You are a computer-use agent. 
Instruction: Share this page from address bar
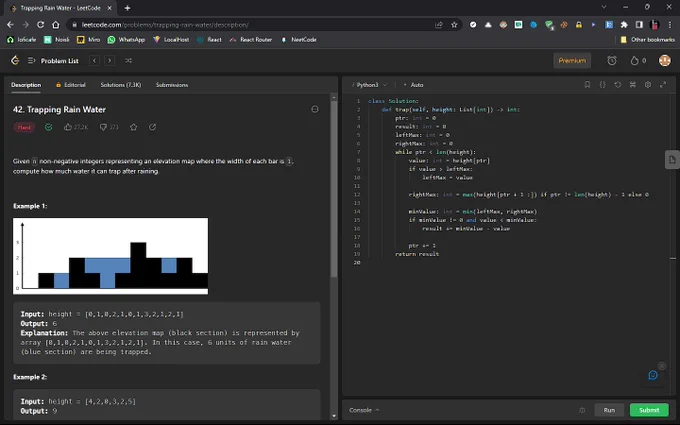(x=439, y=25)
